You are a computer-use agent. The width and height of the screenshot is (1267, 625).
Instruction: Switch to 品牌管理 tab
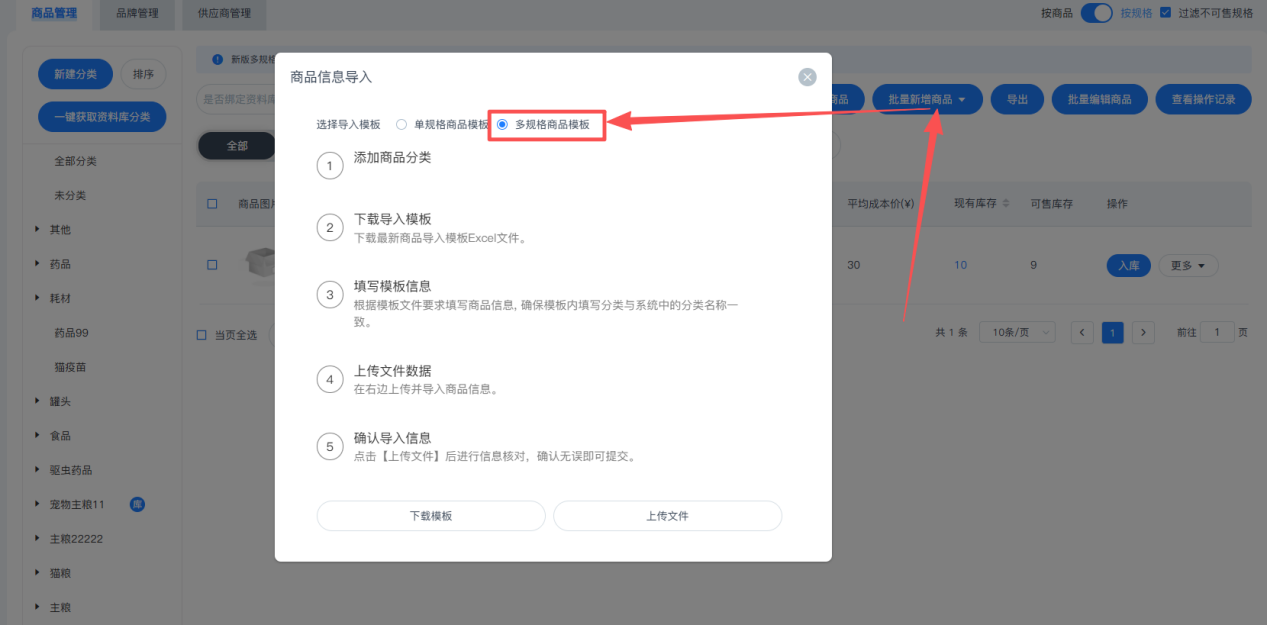coord(137,13)
